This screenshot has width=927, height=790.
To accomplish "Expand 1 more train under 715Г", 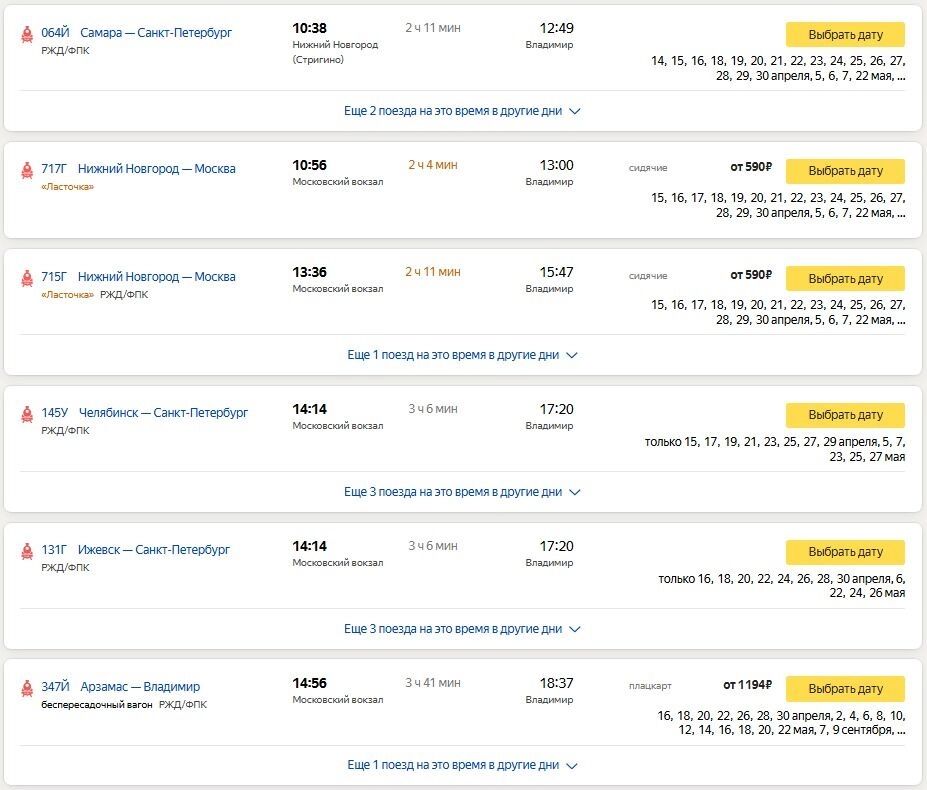I will pos(462,355).
